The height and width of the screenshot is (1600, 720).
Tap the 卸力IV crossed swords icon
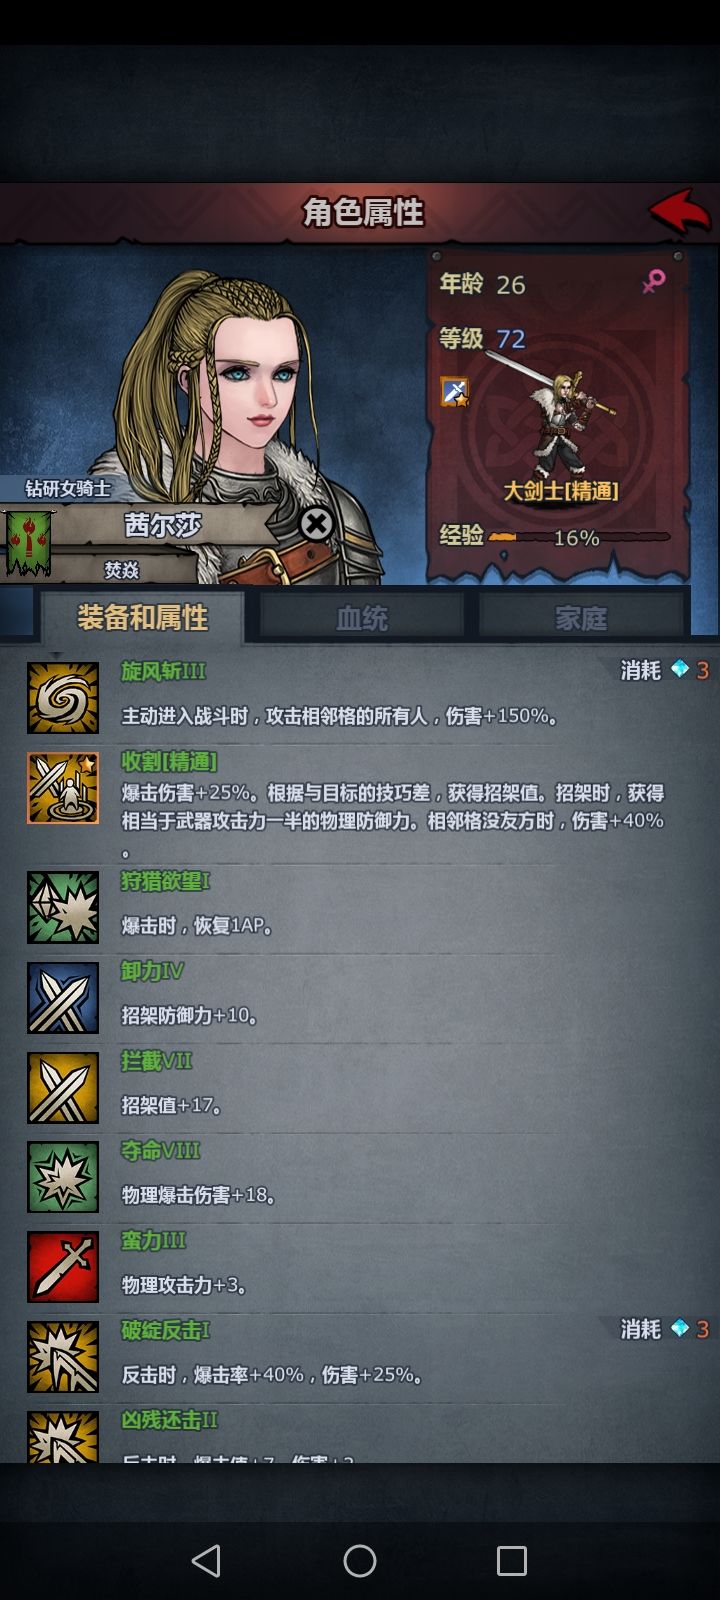[x=63, y=998]
